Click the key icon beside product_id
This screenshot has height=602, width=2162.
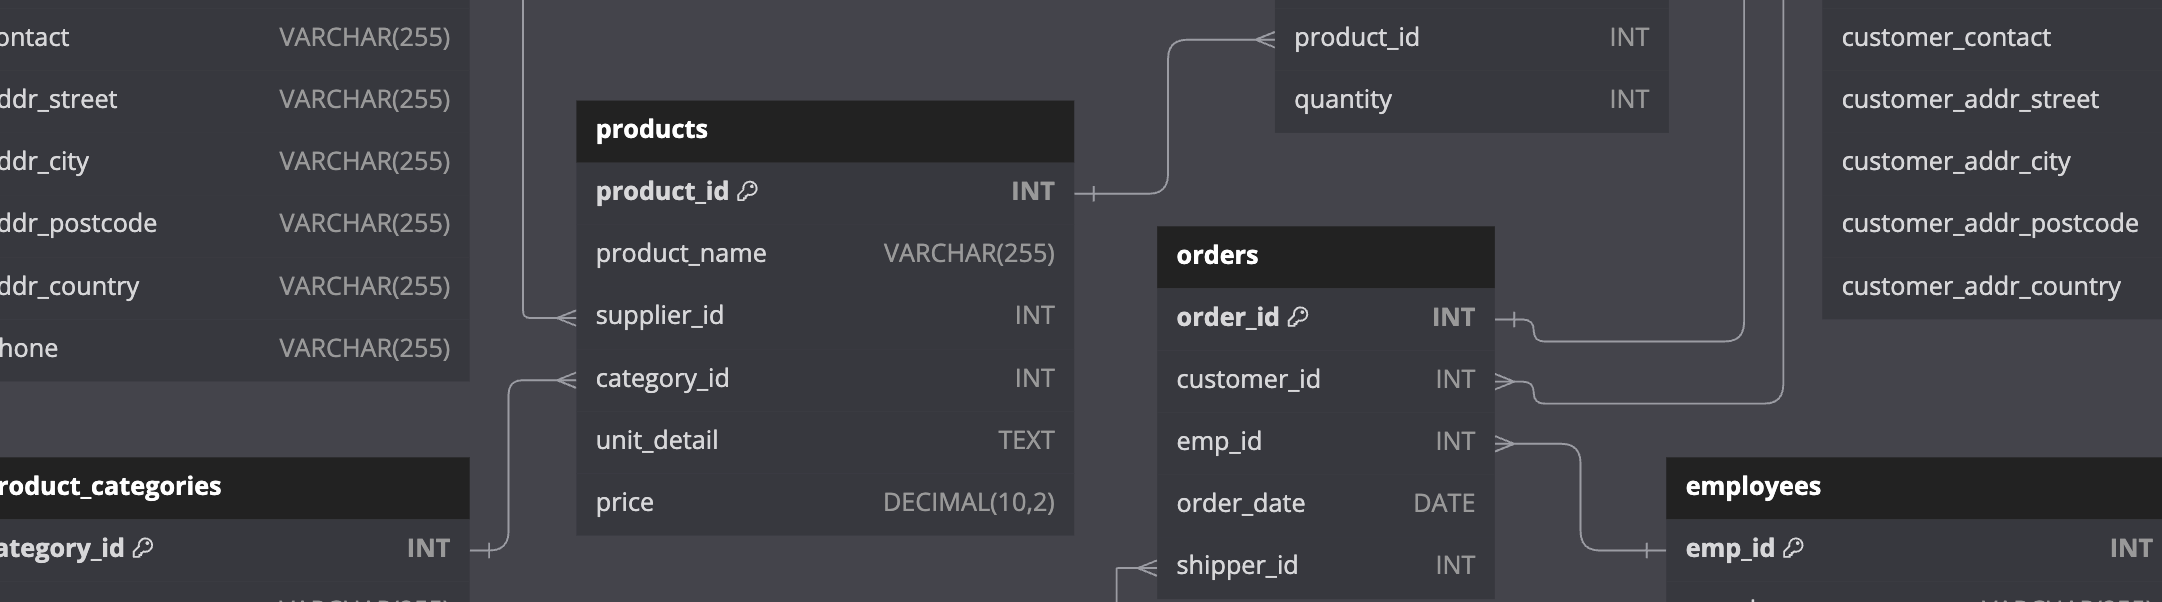[x=747, y=191]
